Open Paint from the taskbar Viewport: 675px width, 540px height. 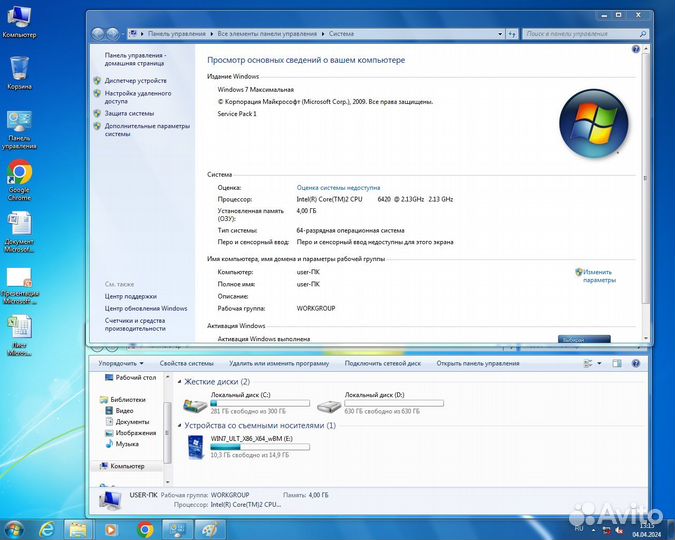210,529
